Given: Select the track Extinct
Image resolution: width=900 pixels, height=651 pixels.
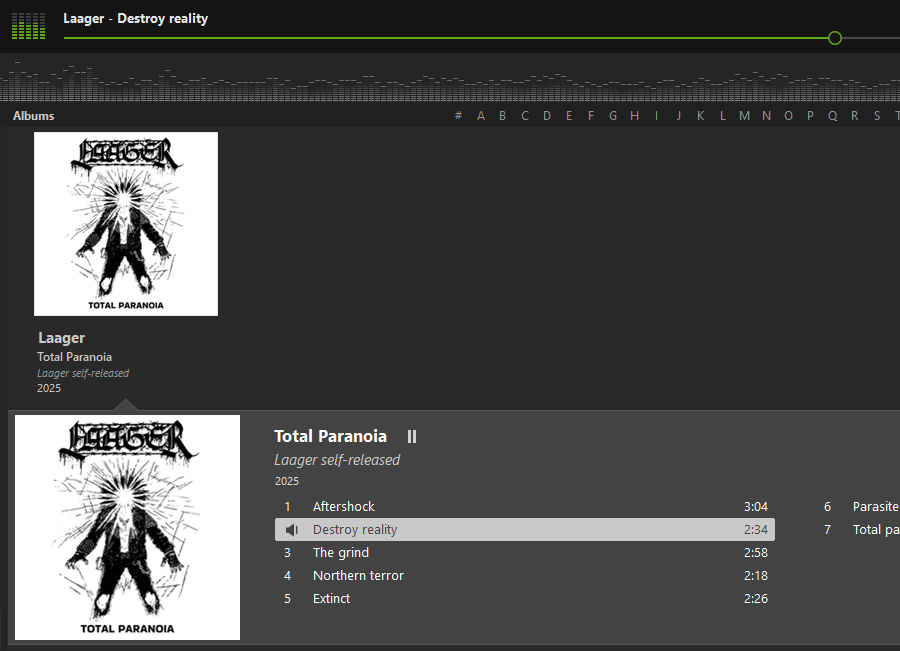Looking at the screenshot, I should point(331,599).
